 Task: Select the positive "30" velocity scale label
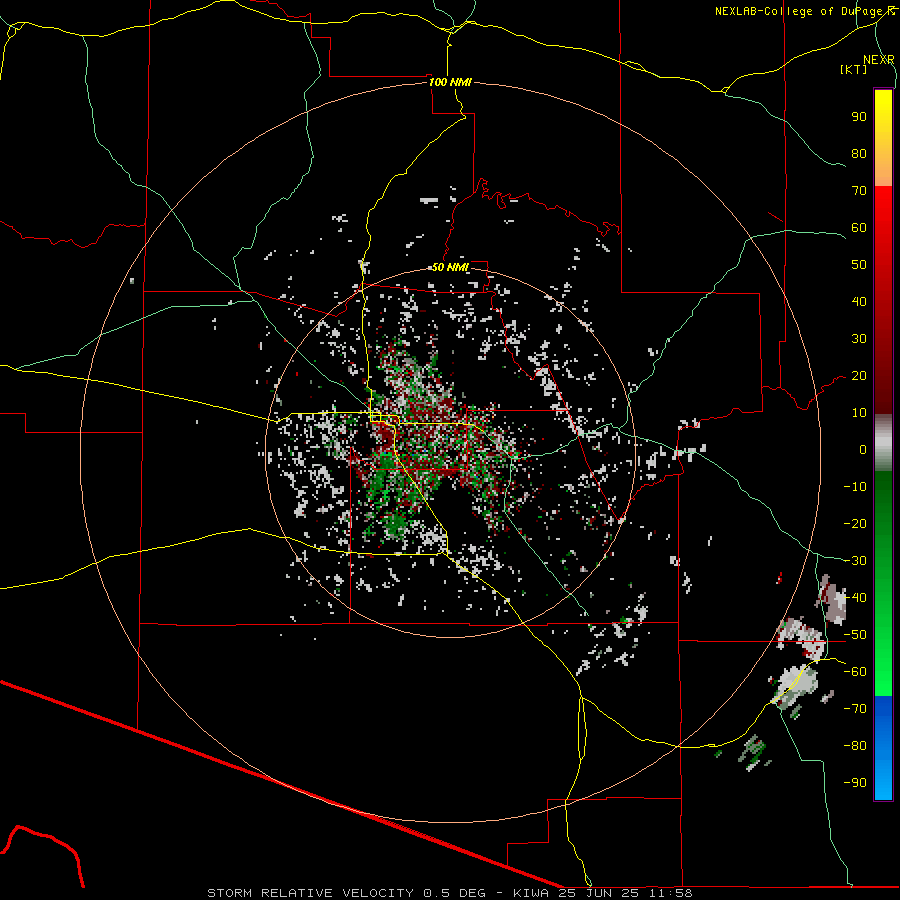[859, 339]
